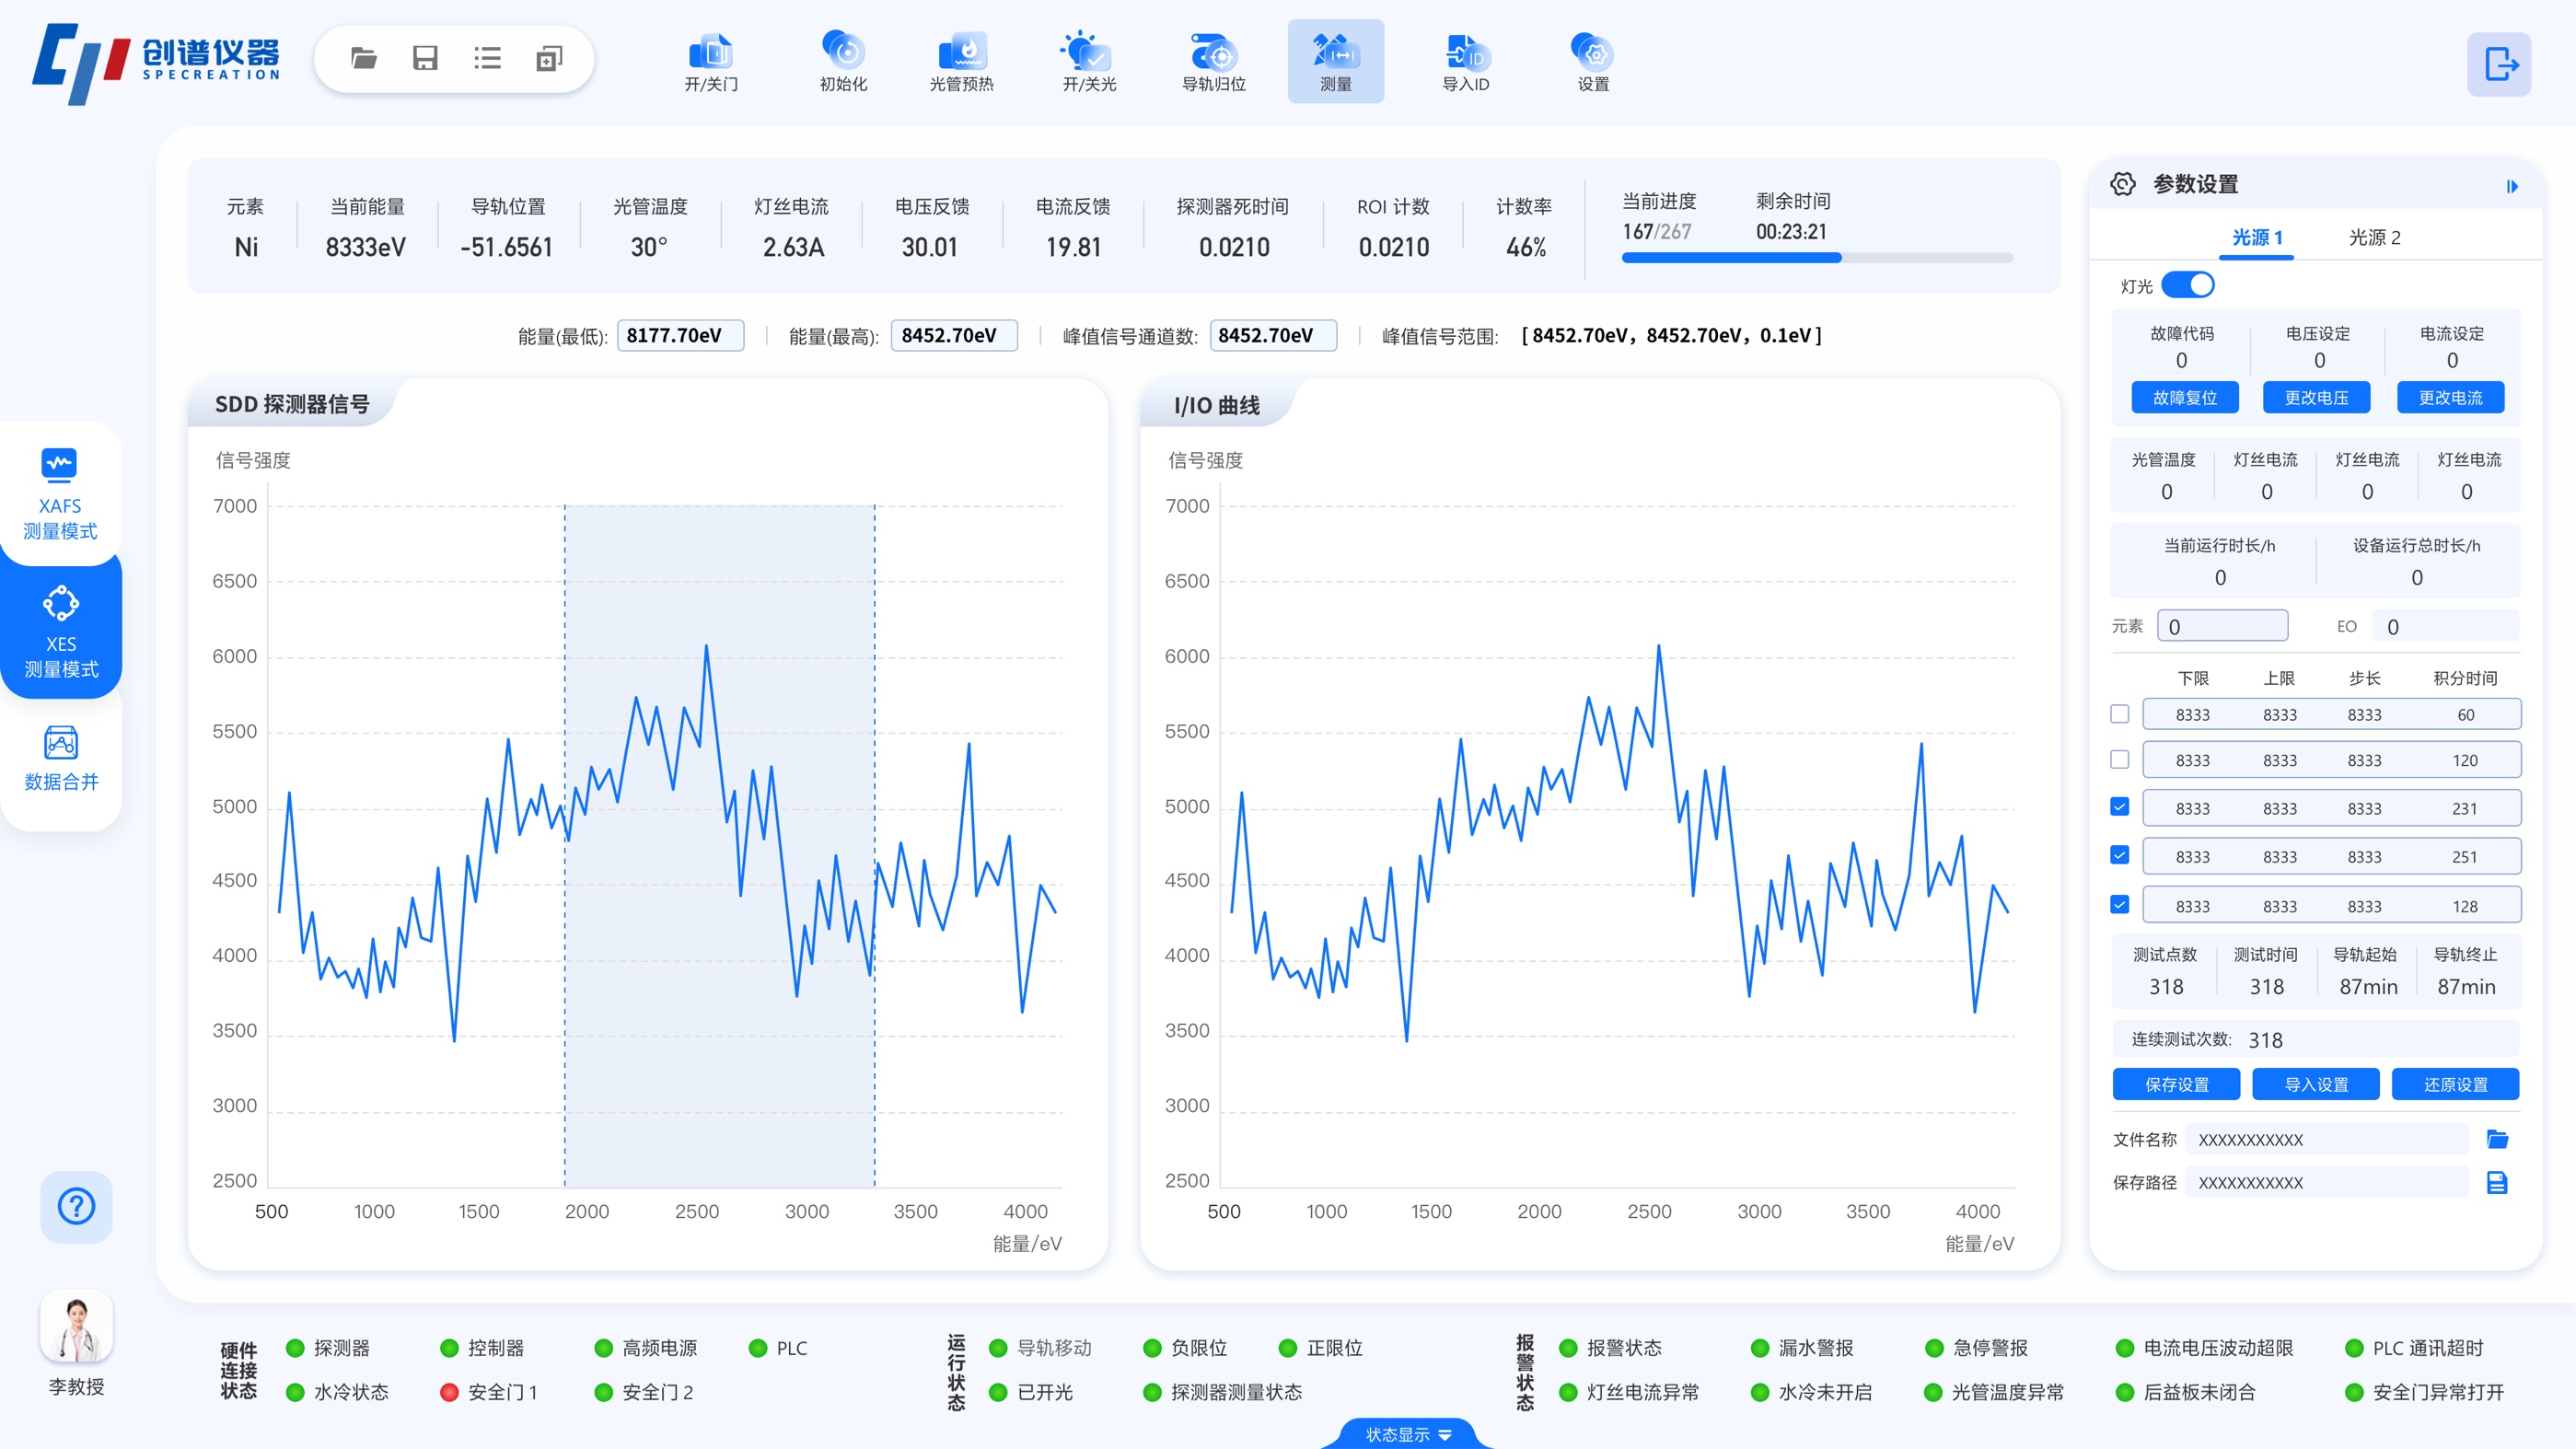Viewport: 2576px width, 1449px height.
Task: Switch to the 光源 2 tab
Action: point(2373,238)
